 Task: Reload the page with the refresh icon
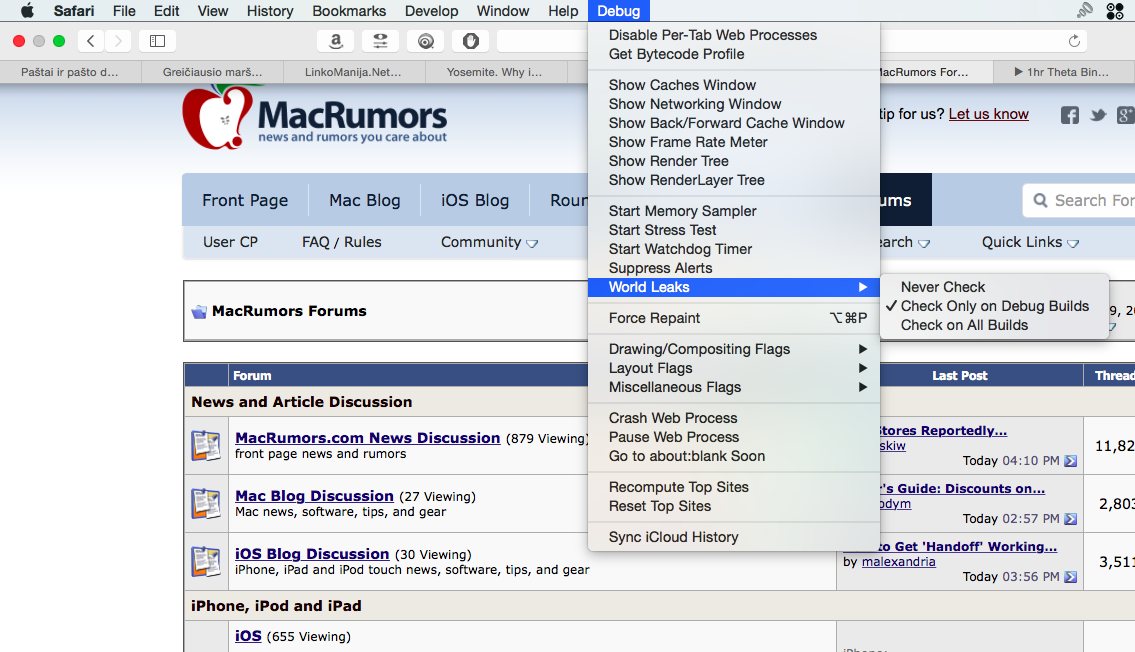coord(1074,41)
